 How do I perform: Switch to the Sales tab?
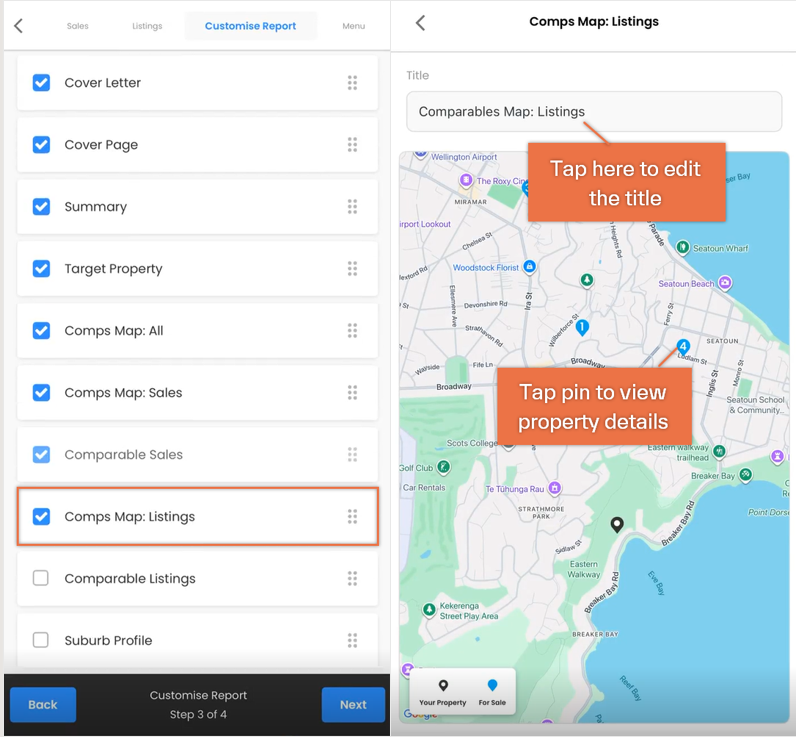pyautogui.click(x=78, y=26)
